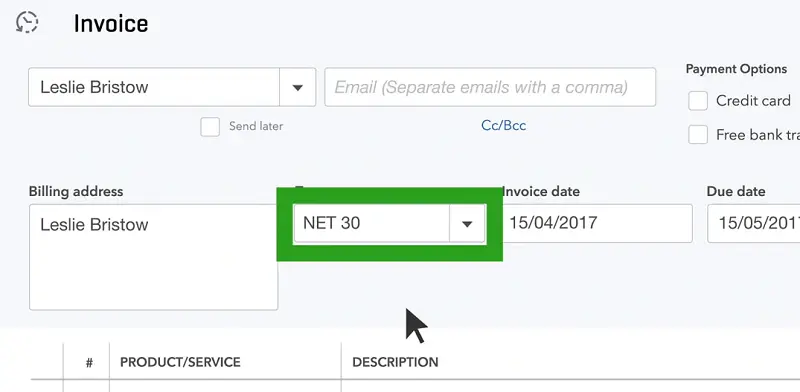Image resolution: width=800 pixels, height=392 pixels.
Task: Click the # column header
Action: click(x=89, y=363)
